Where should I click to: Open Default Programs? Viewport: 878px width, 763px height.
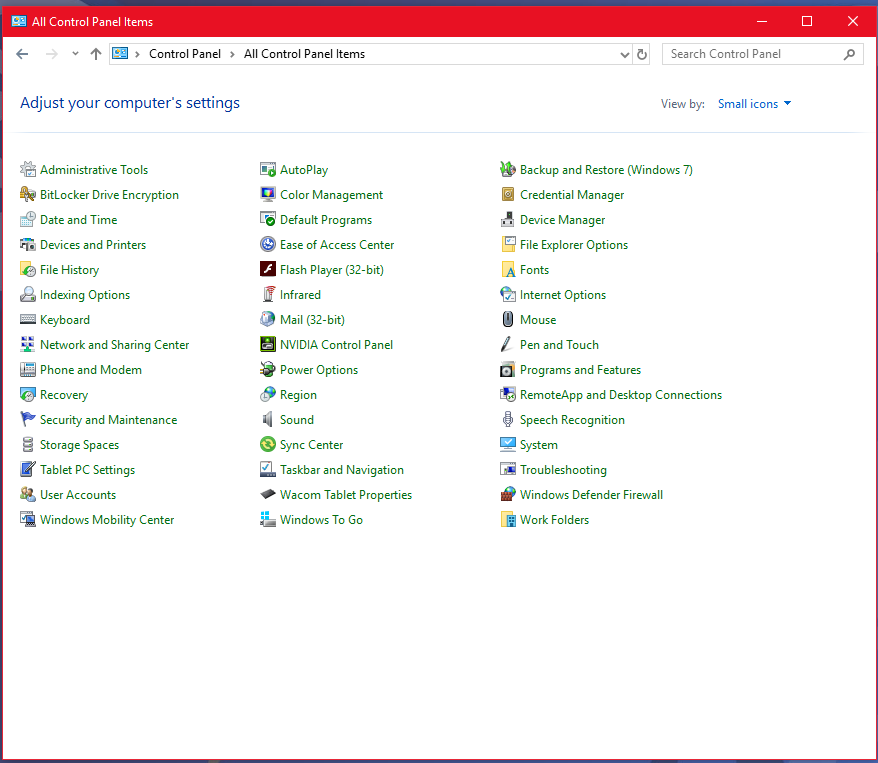click(x=326, y=220)
